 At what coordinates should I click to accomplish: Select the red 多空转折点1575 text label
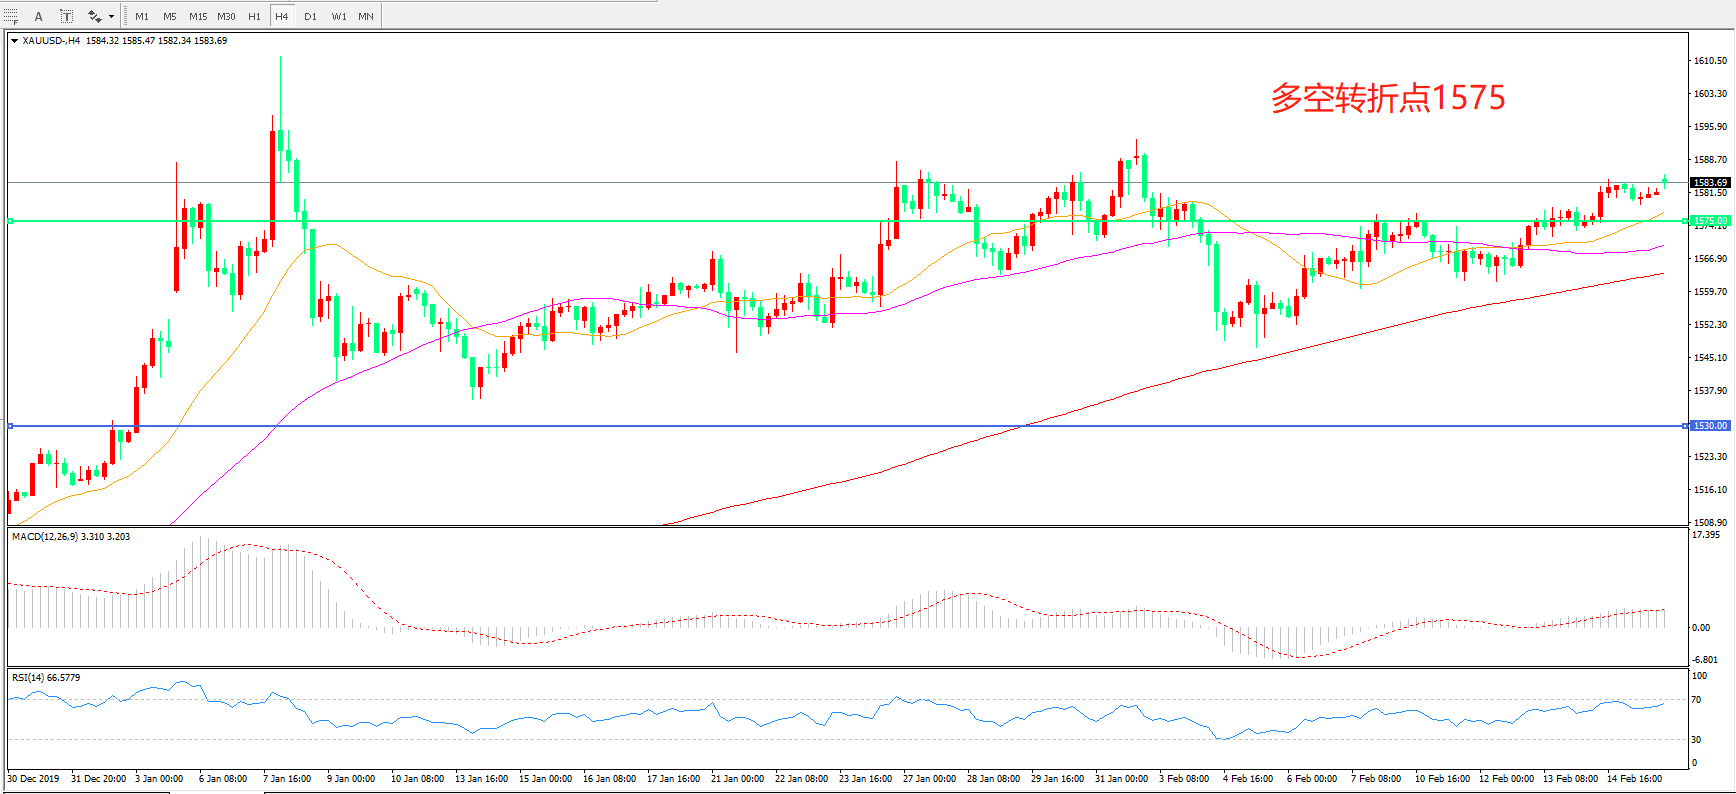[1387, 98]
